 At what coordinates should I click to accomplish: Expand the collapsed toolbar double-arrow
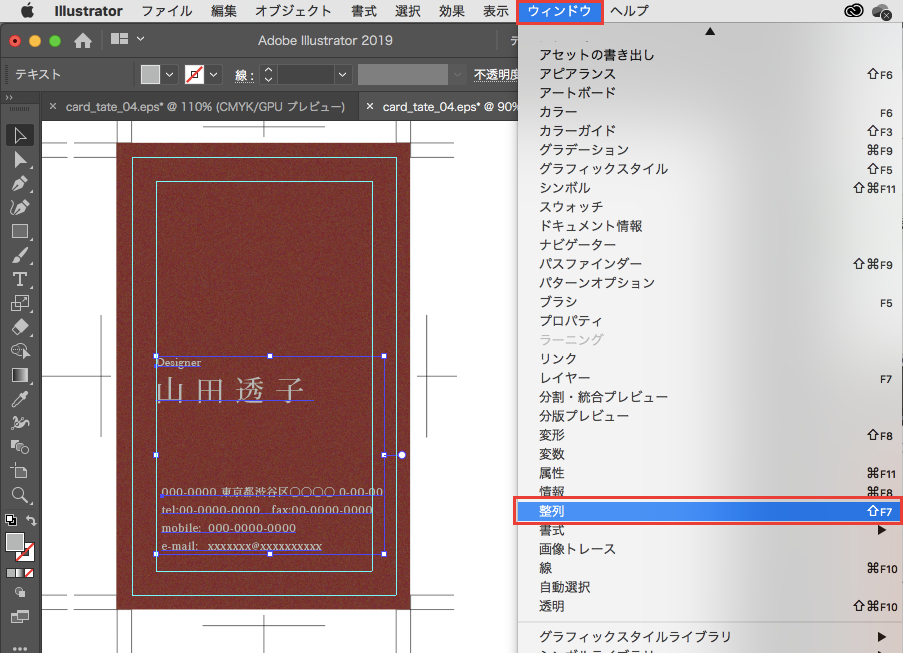pyautogui.click(x=9, y=97)
